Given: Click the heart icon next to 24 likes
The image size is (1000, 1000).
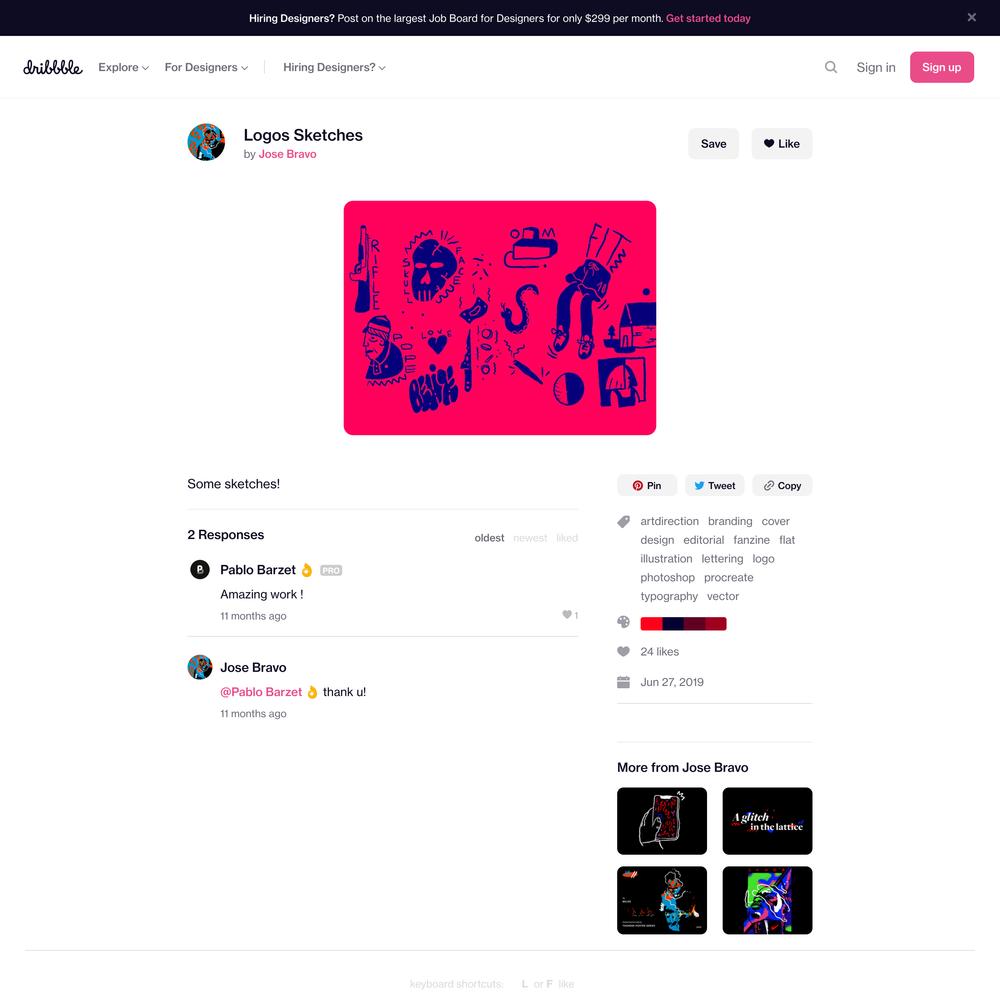Looking at the screenshot, I should (x=623, y=651).
